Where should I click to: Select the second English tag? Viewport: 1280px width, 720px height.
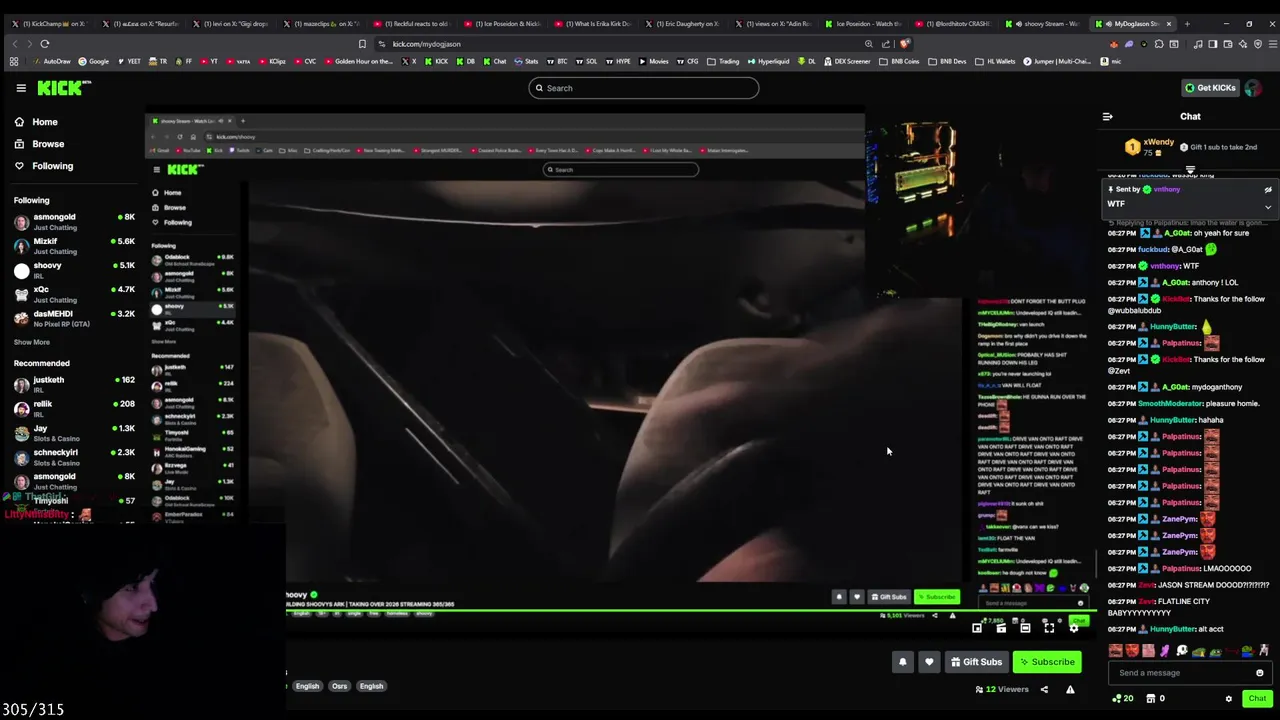[x=371, y=687]
